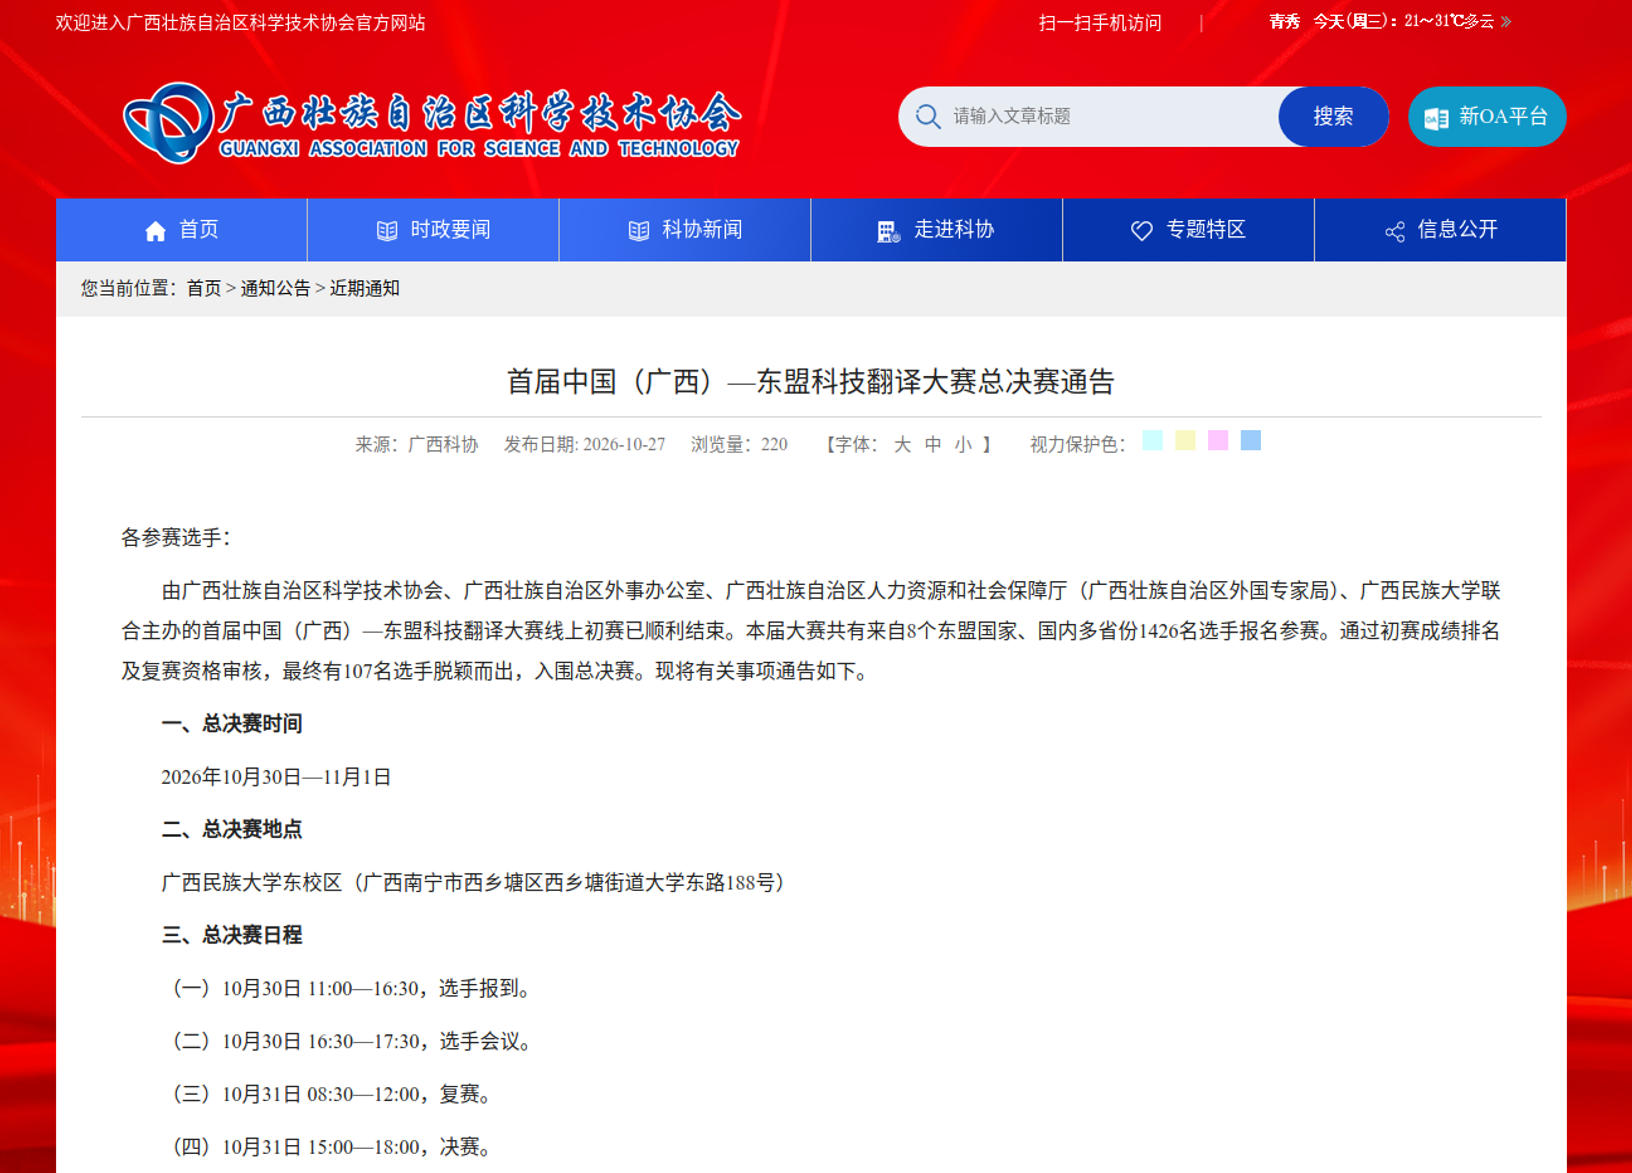The width and height of the screenshot is (1632, 1173).
Task: Click the heart icon beside 专题特区
Action: click(x=1142, y=231)
